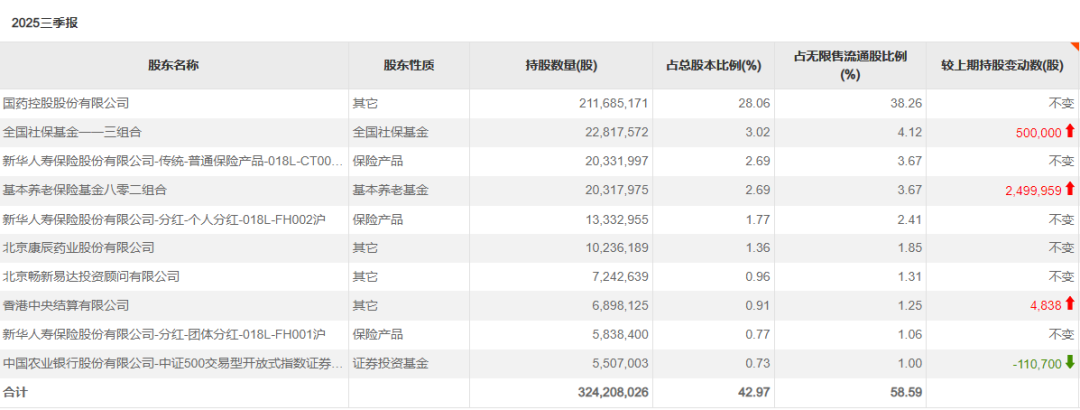1080x410 pixels.
Task: Open shareholder 国药控股股份有限公司
Action: click(66, 103)
